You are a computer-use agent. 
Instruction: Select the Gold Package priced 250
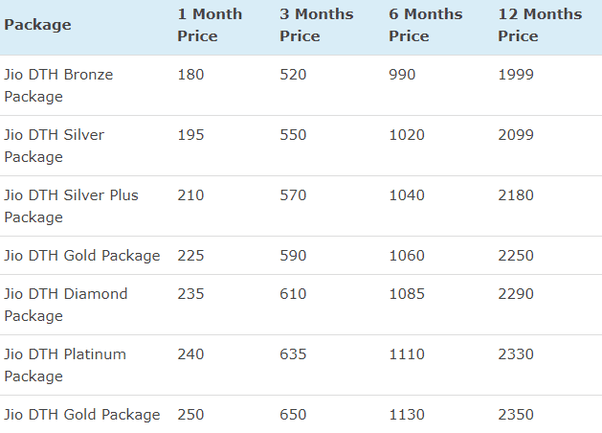point(82,415)
